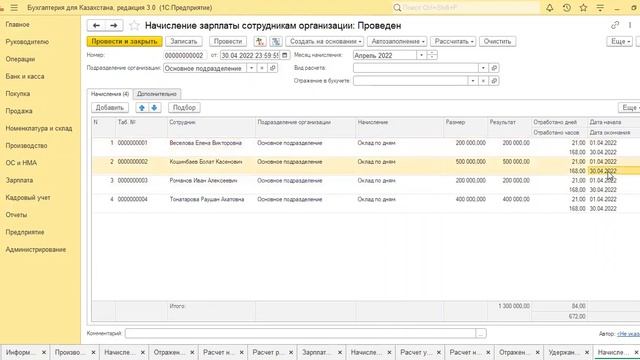640x360 pixels.
Task: Switch to Дополнительно tab
Action: pos(157,94)
